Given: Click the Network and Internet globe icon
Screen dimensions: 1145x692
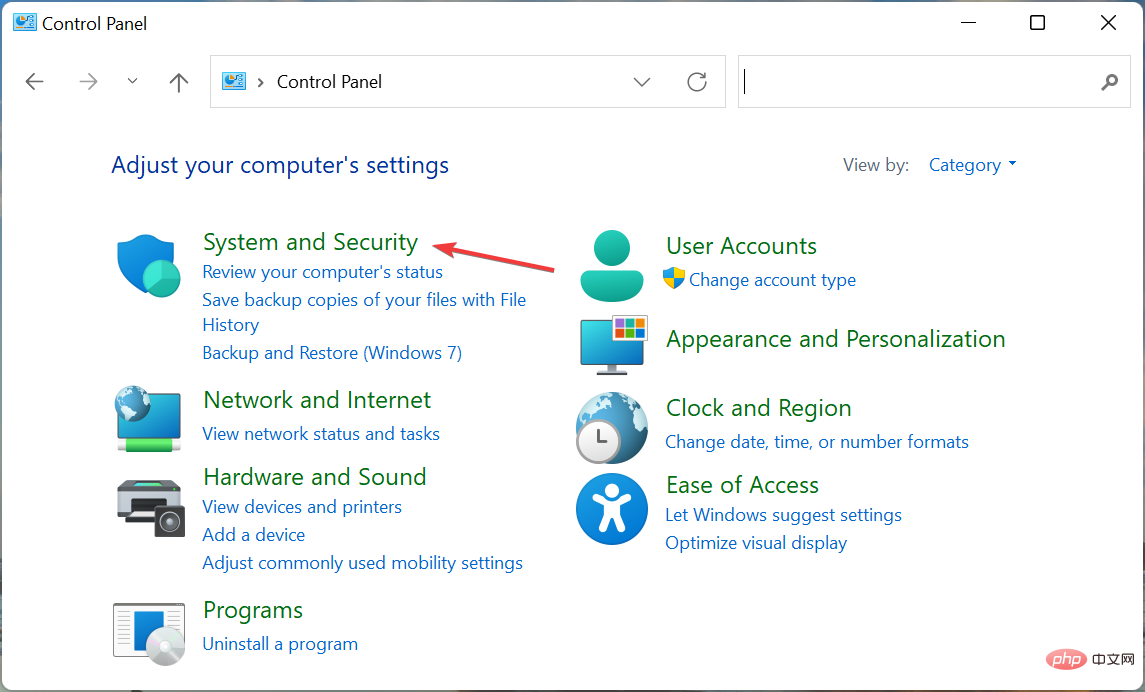Looking at the screenshot, I should pyautogui.click(x=148, y=419).
